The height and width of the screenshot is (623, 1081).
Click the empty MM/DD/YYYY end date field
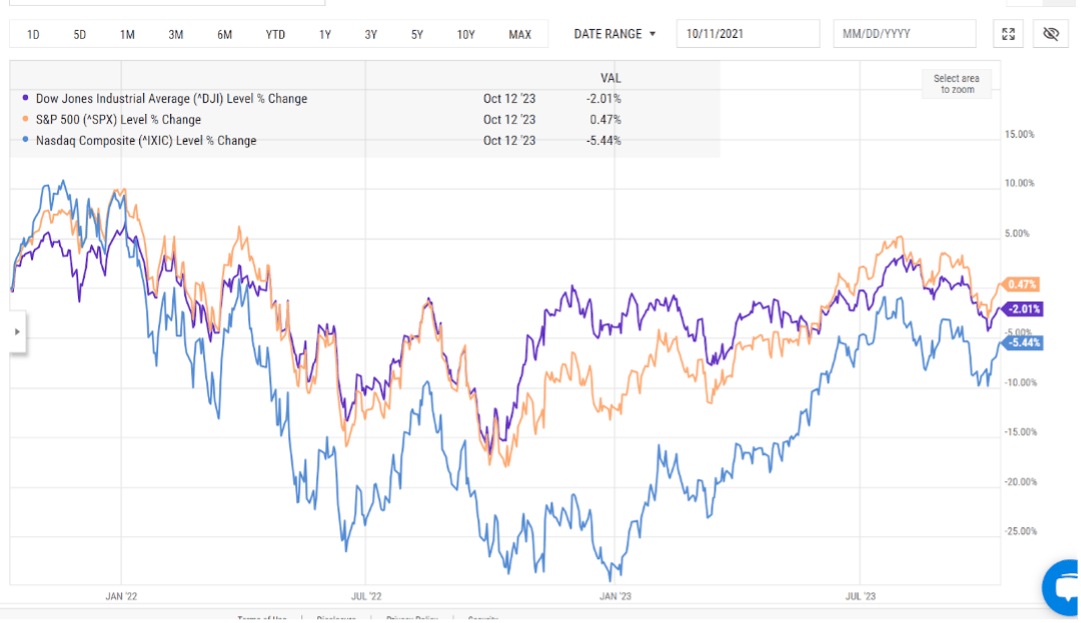coord(904,34)
